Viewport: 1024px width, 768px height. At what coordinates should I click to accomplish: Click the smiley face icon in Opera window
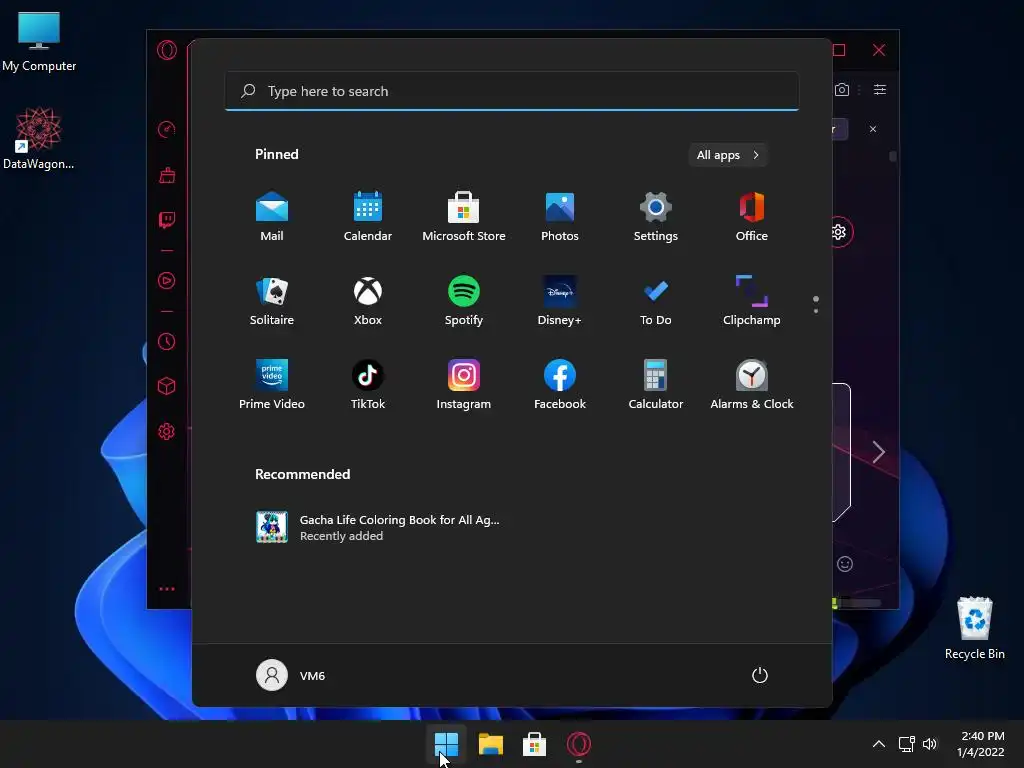click(x=844, y=564)
